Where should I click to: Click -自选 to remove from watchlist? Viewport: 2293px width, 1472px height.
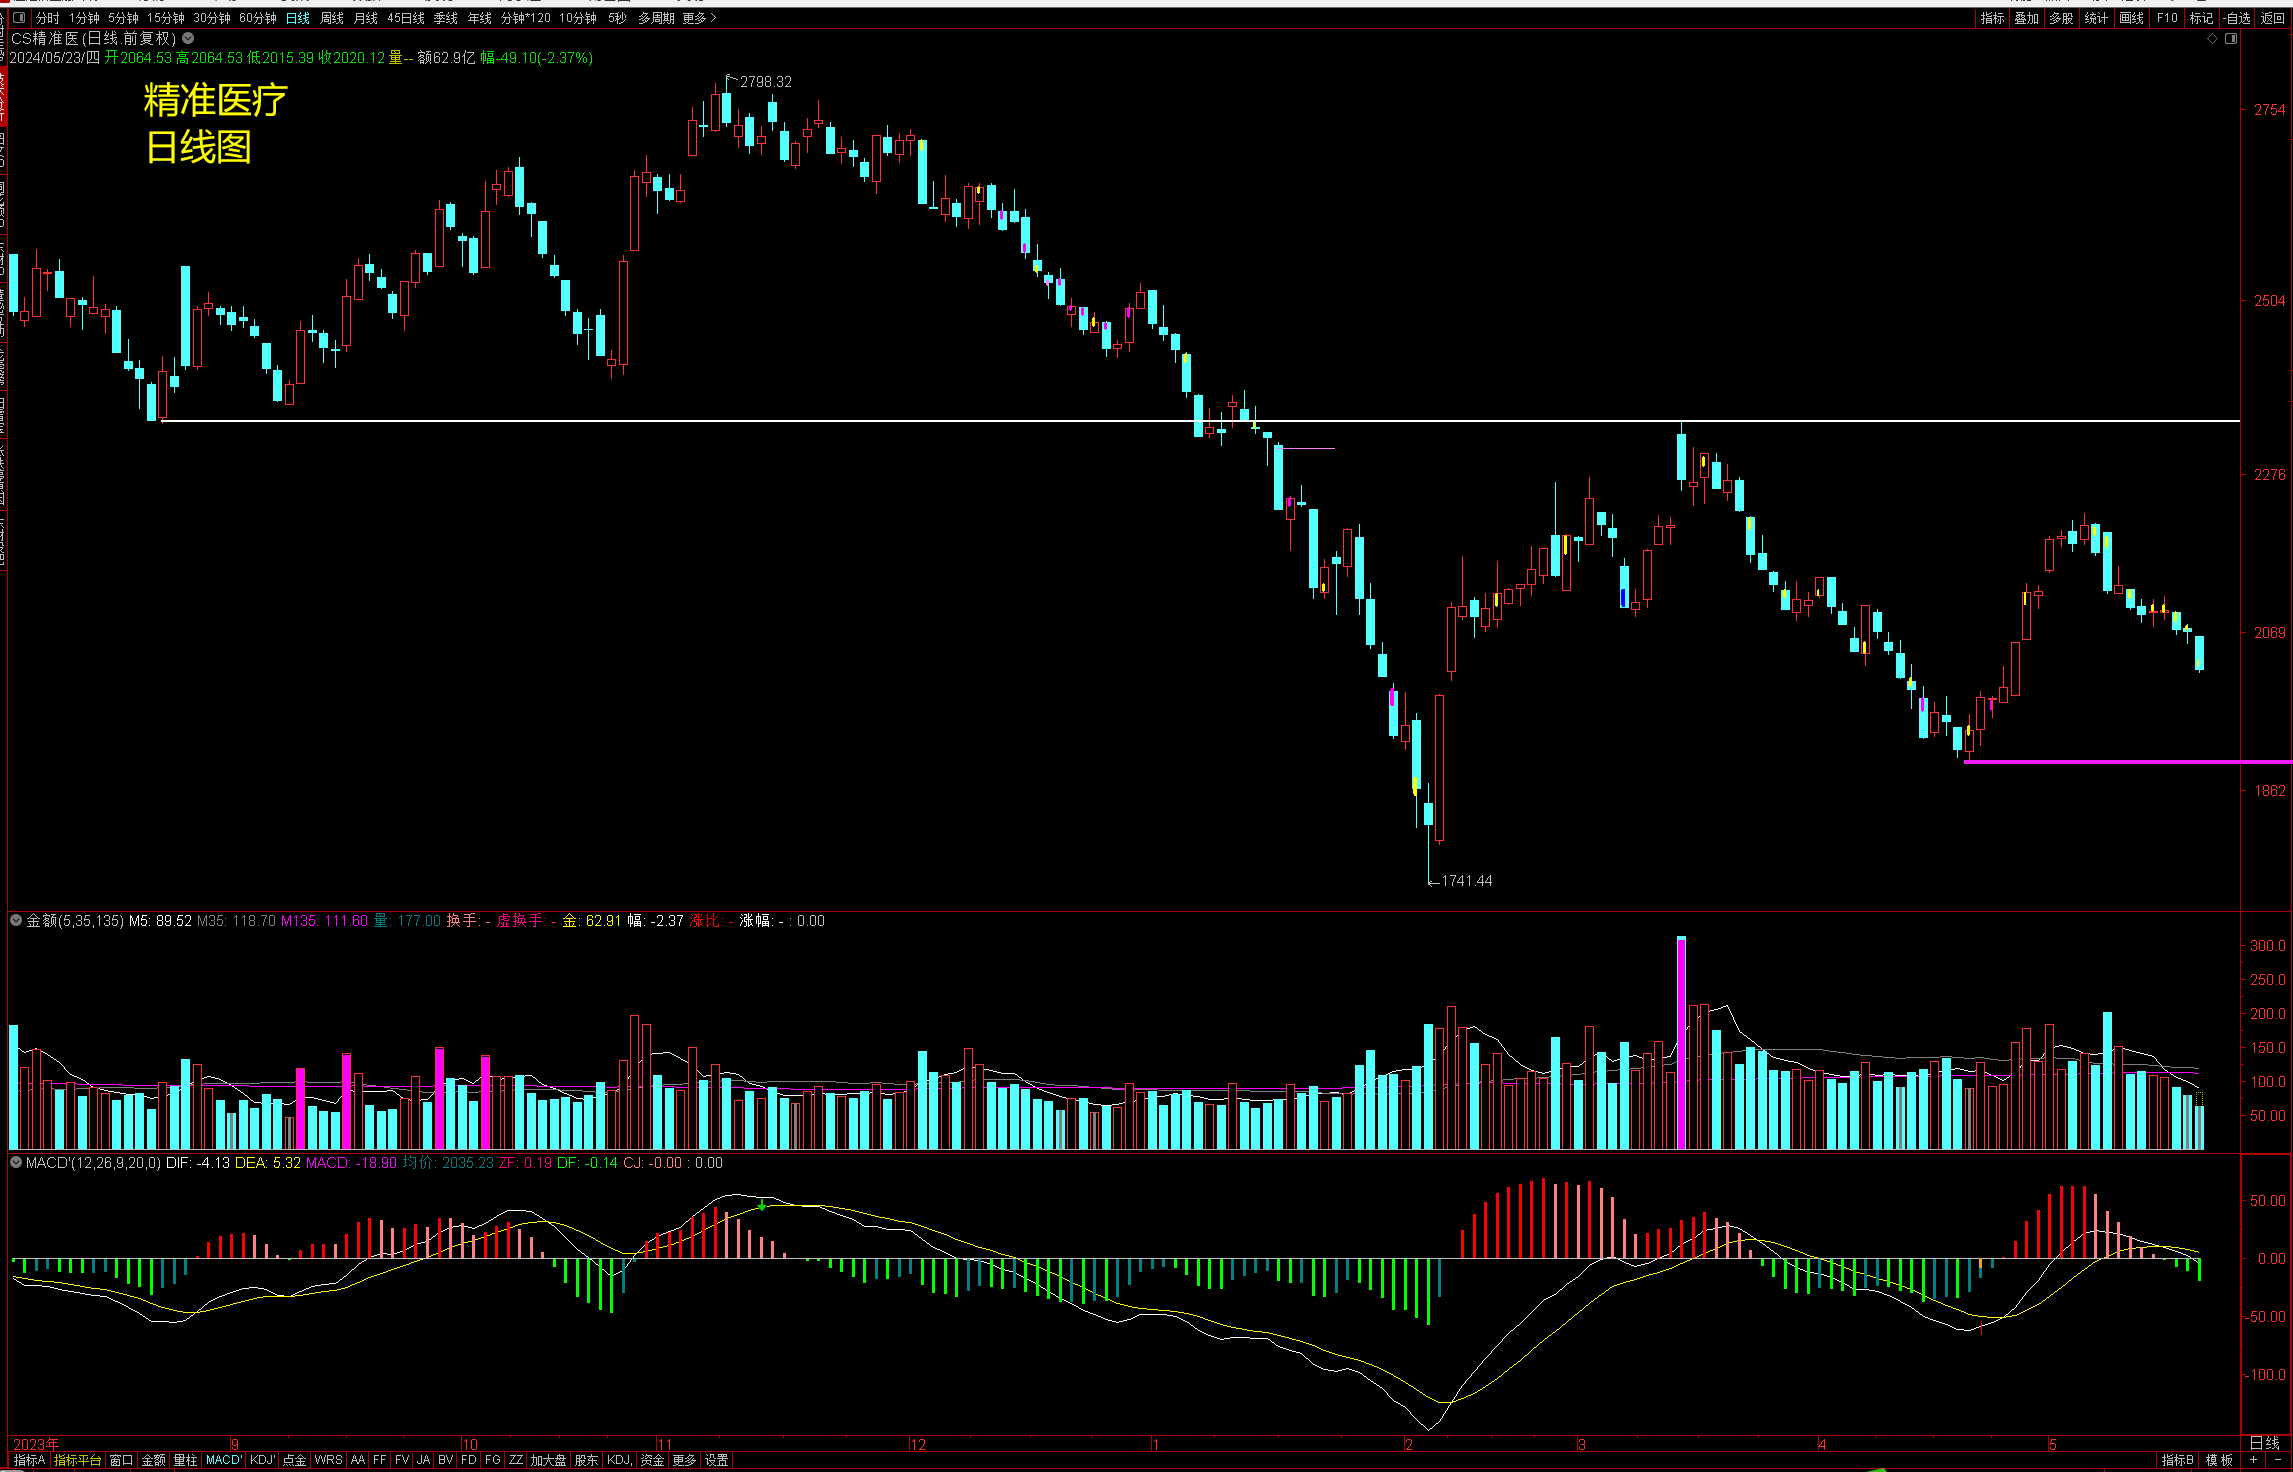[2238, 18]
